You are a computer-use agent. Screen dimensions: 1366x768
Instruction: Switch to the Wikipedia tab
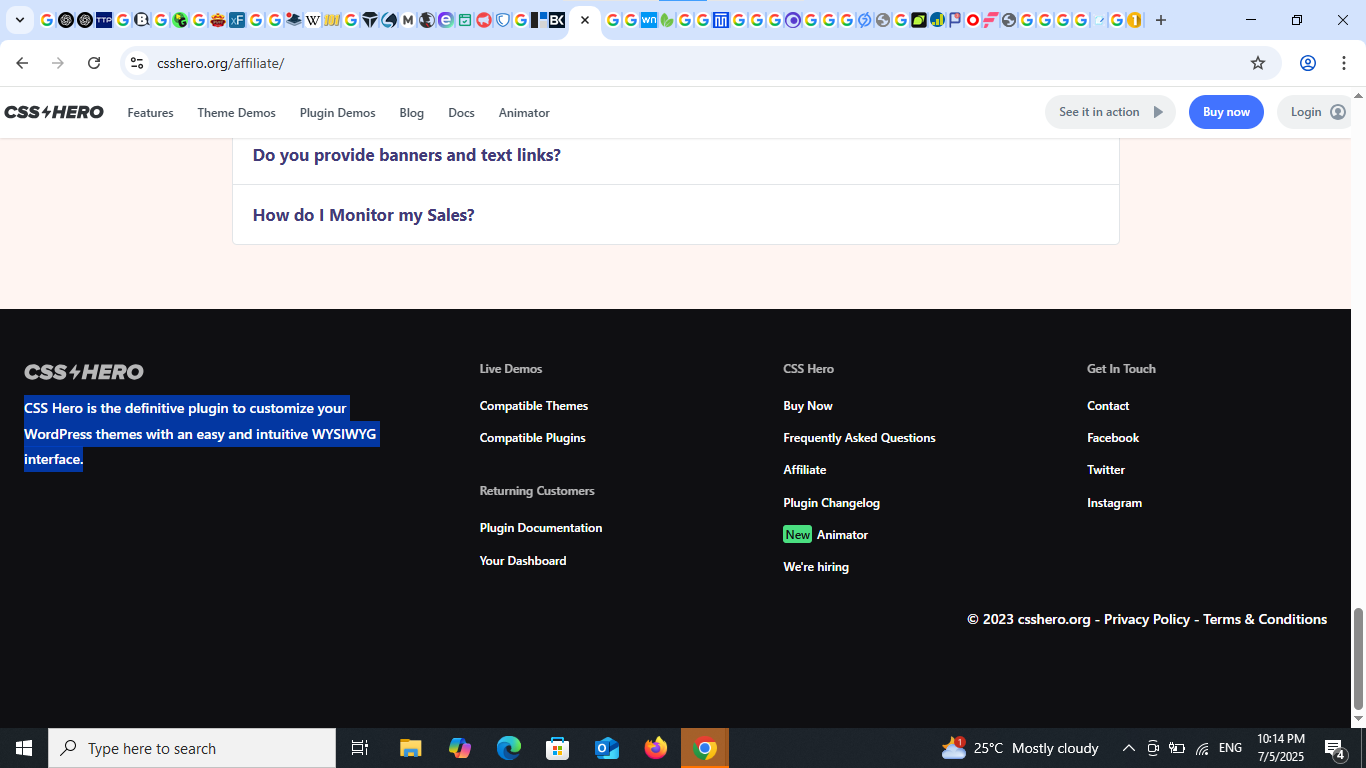point(313,20)
